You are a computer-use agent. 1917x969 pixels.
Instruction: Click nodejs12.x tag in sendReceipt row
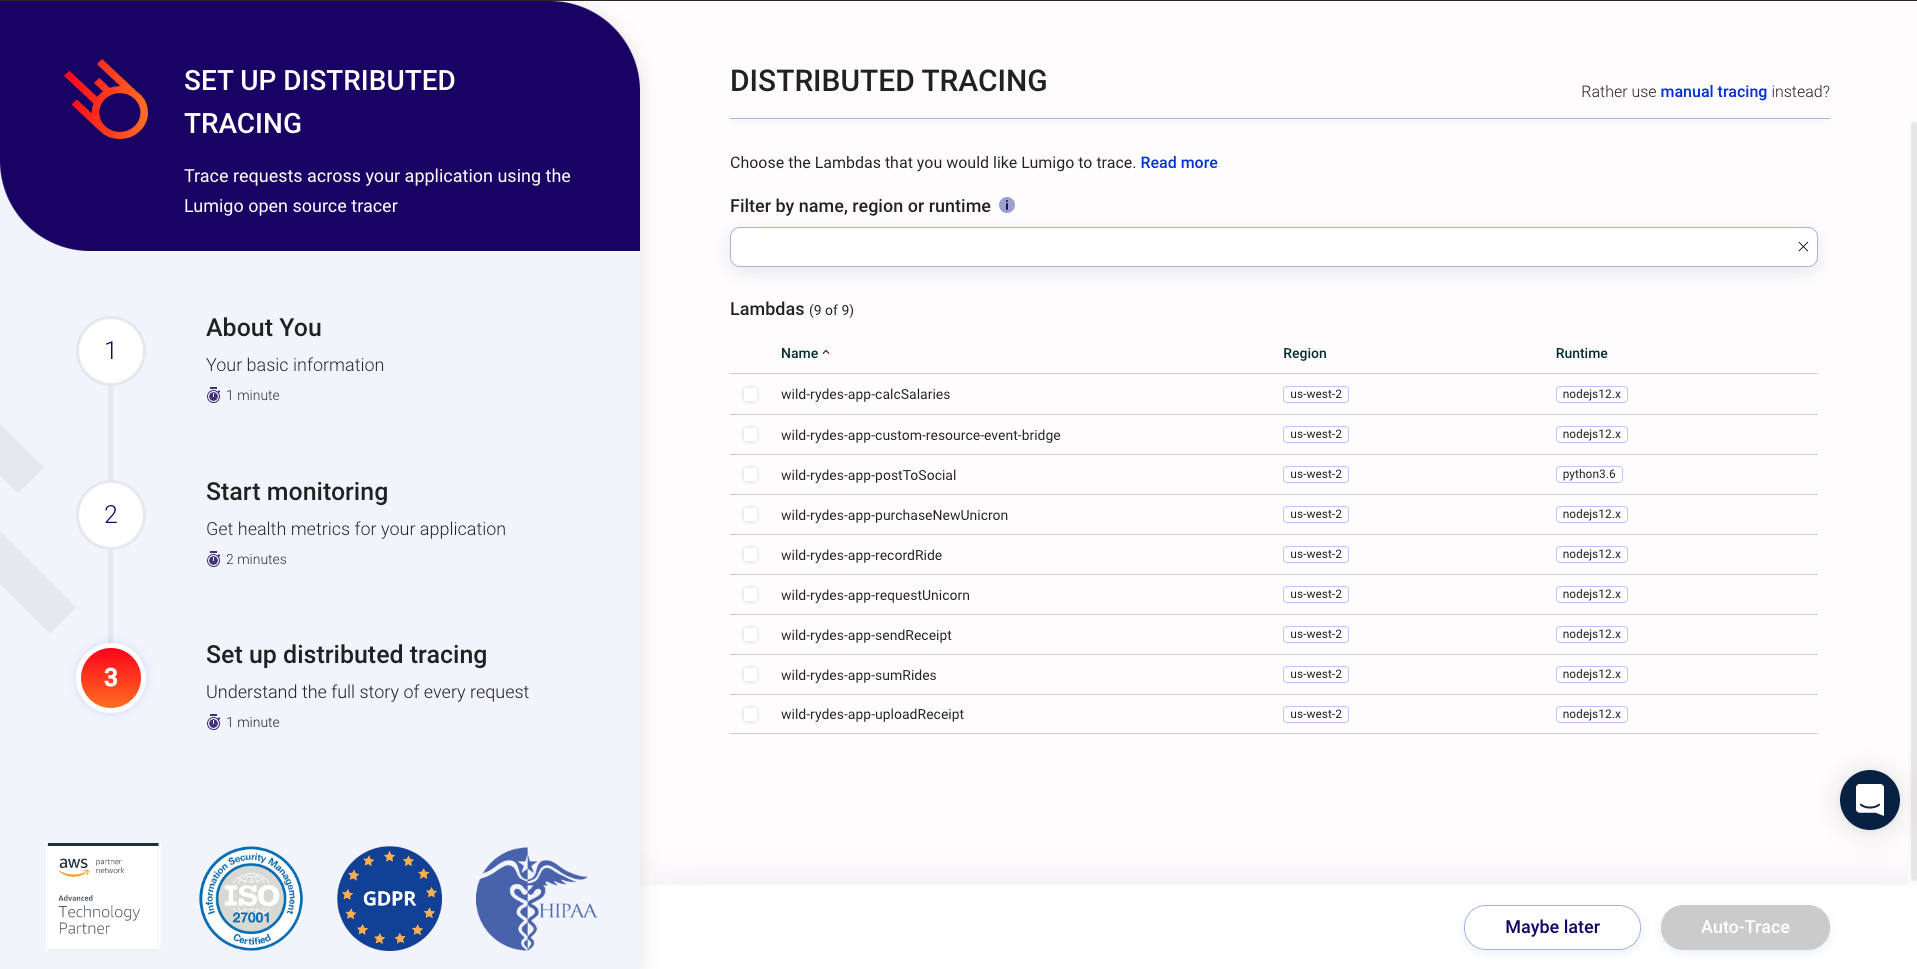click(x=1592, y=634)
